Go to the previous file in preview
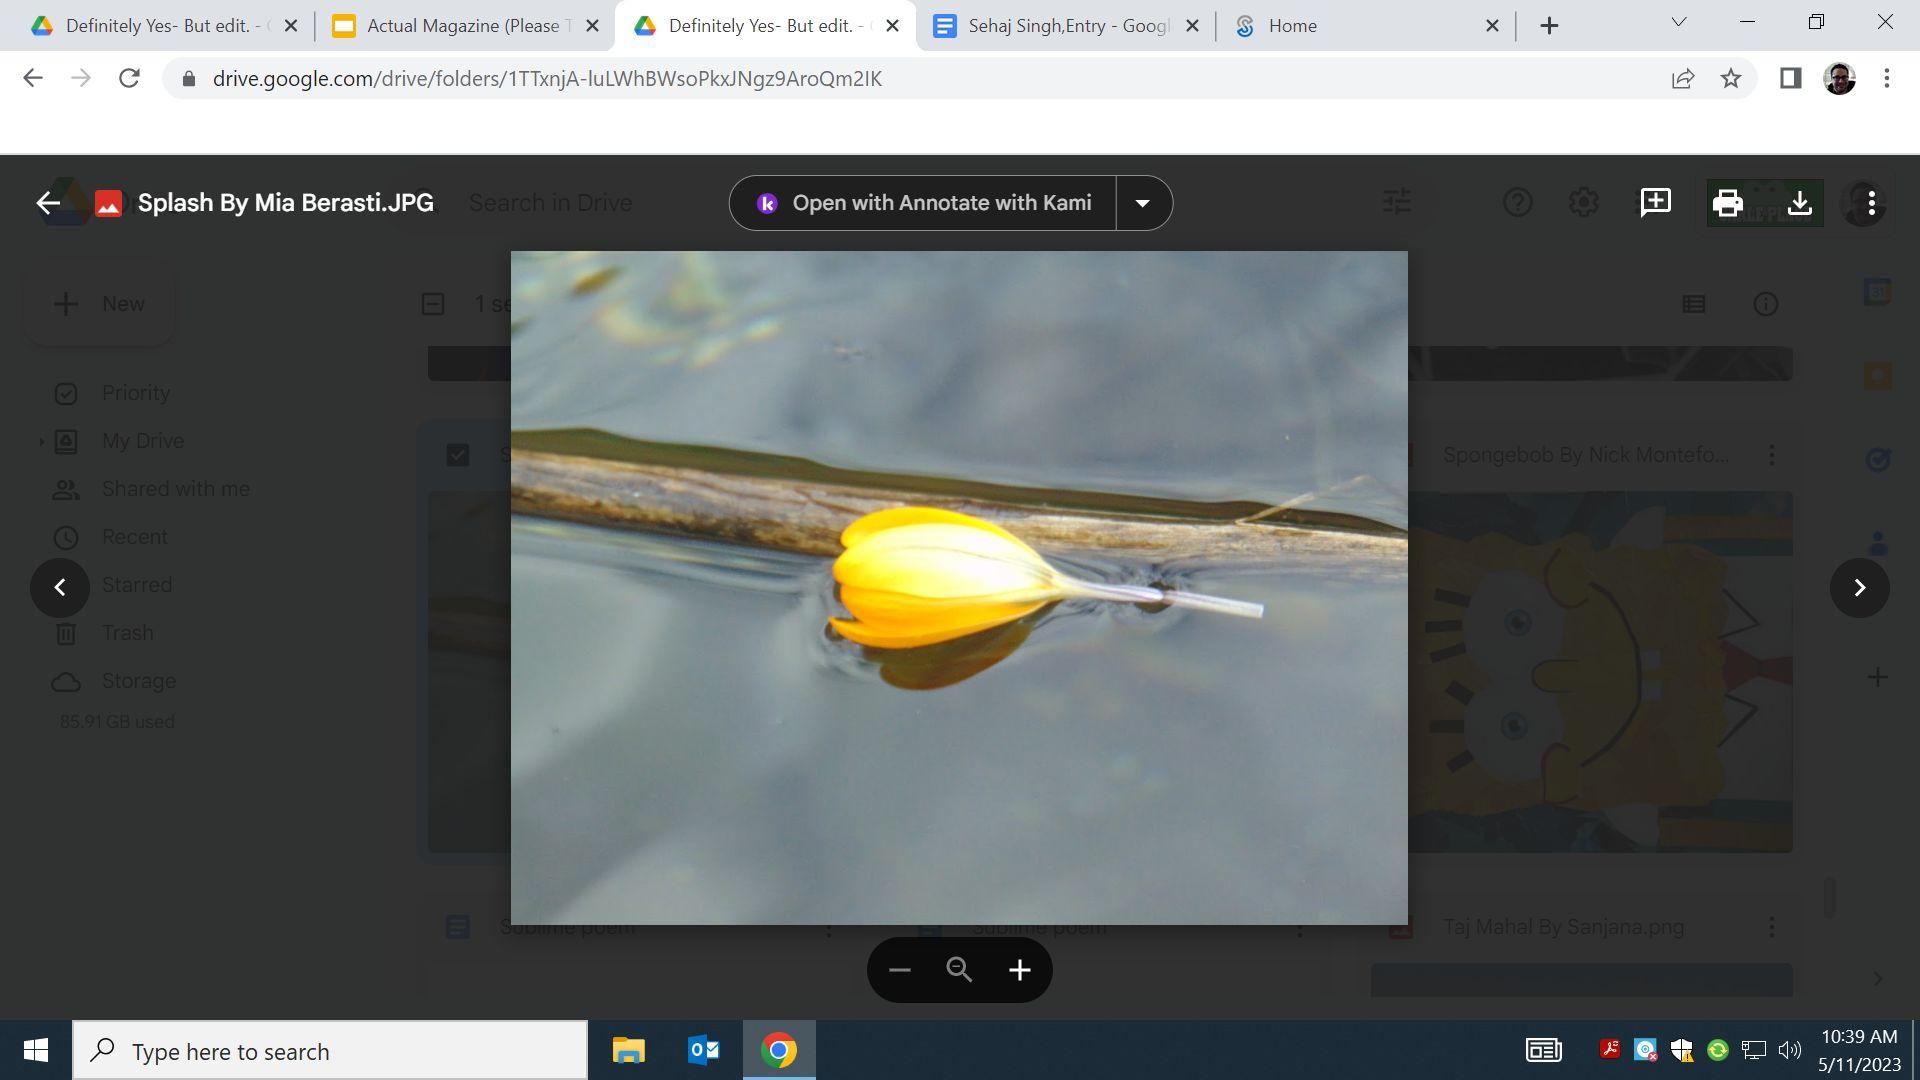This screenshot has height=1080, width=1920. coord(60,587)
